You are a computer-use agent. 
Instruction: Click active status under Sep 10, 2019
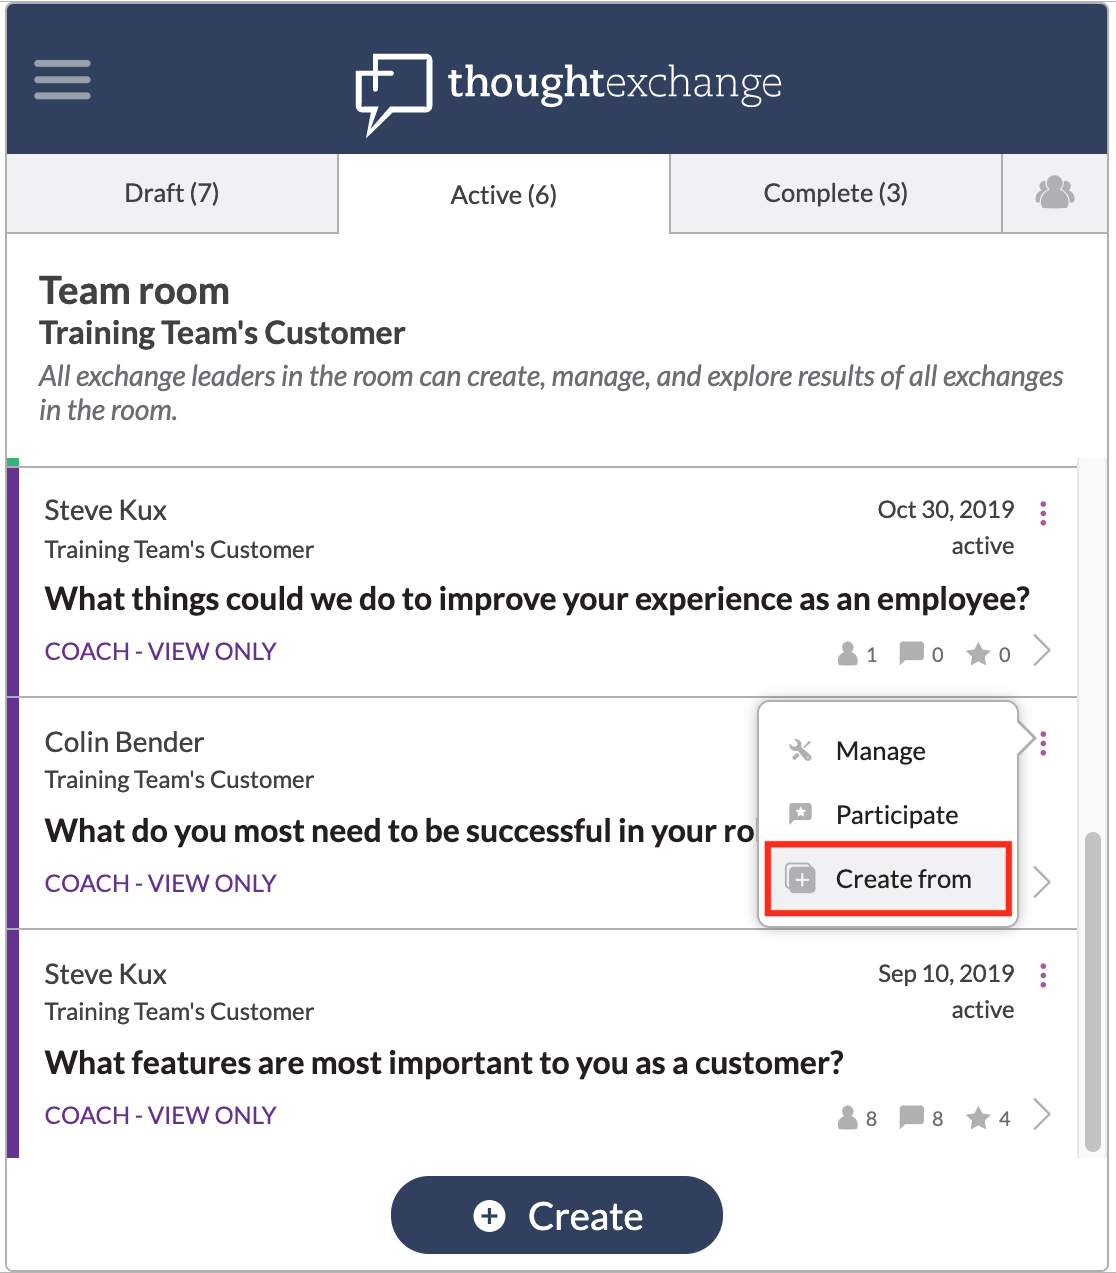click(x=983, y=1010)
